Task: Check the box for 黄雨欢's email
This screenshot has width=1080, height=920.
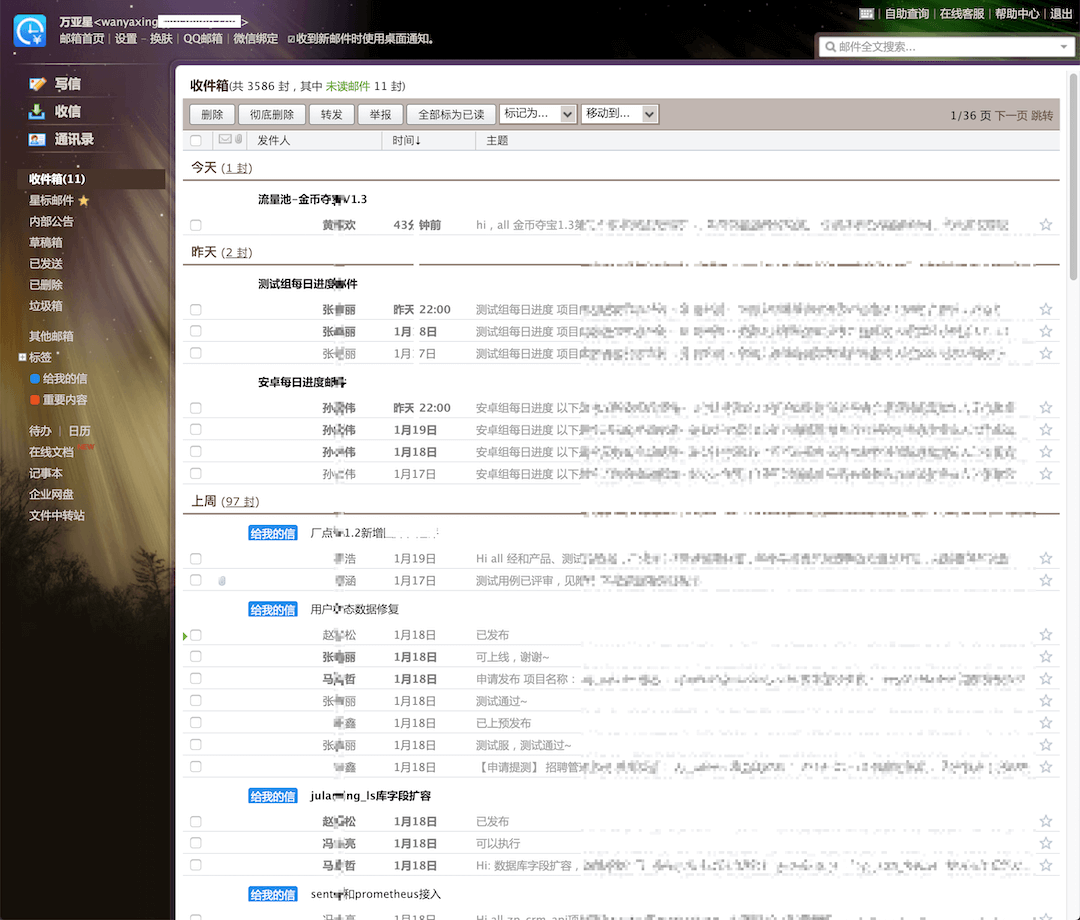Action: 196,225
